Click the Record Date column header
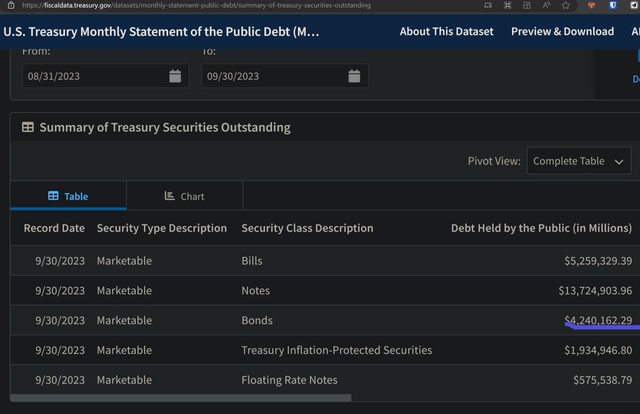Image resolution: width=640 pixels, height=414 pixels. (x=54, y=228)
